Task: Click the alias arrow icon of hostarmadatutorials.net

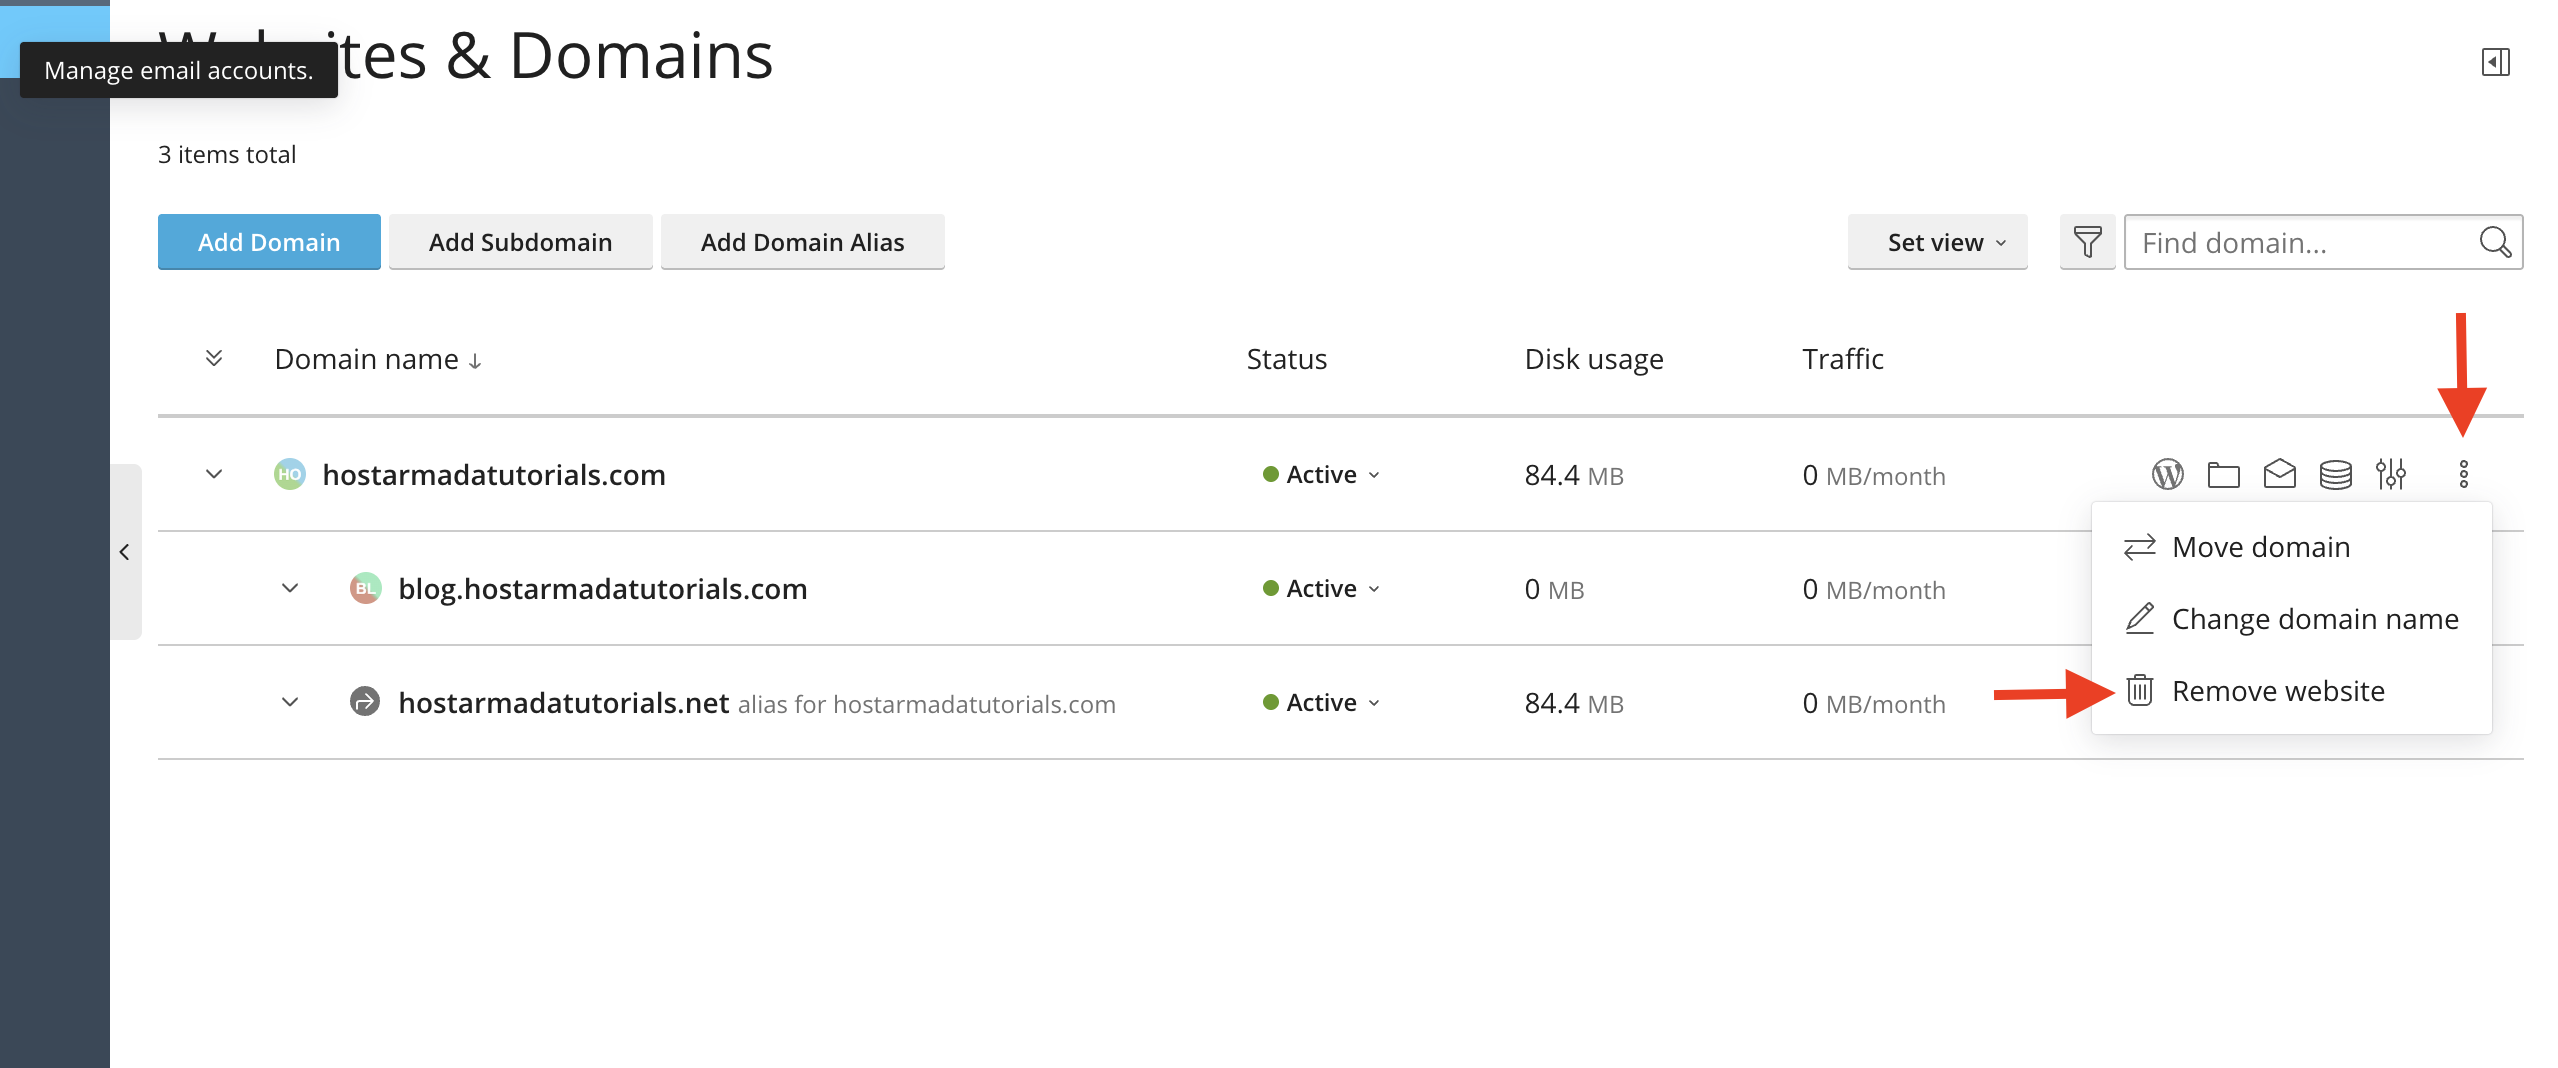Action: coord(365,702)
